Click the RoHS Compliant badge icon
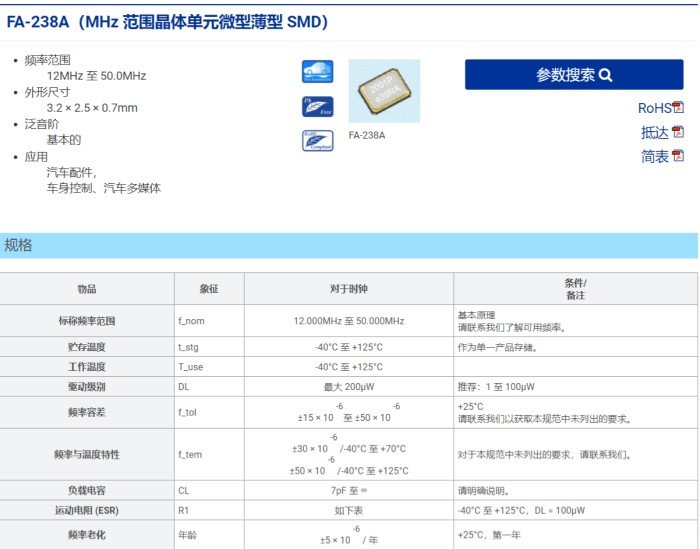 pos(317,141)
